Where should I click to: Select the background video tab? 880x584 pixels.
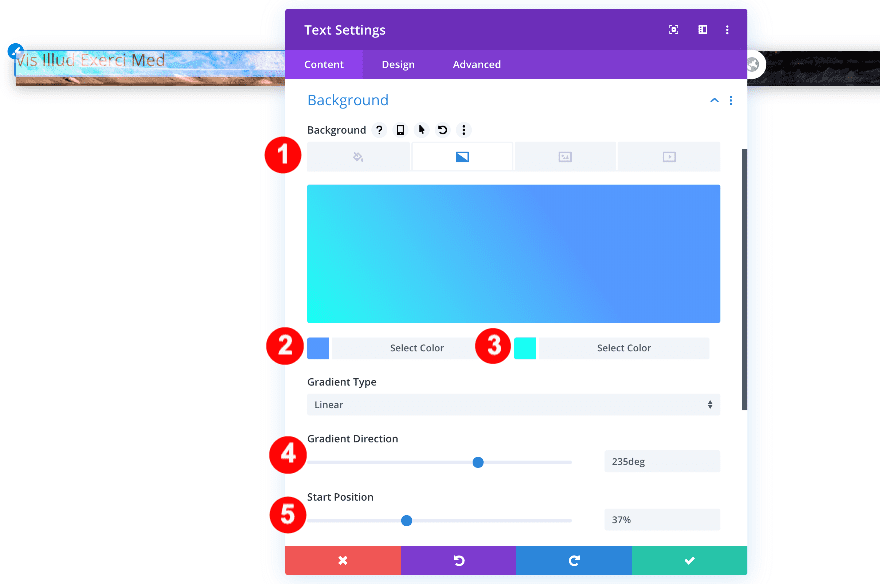click(x=669, y=157)
